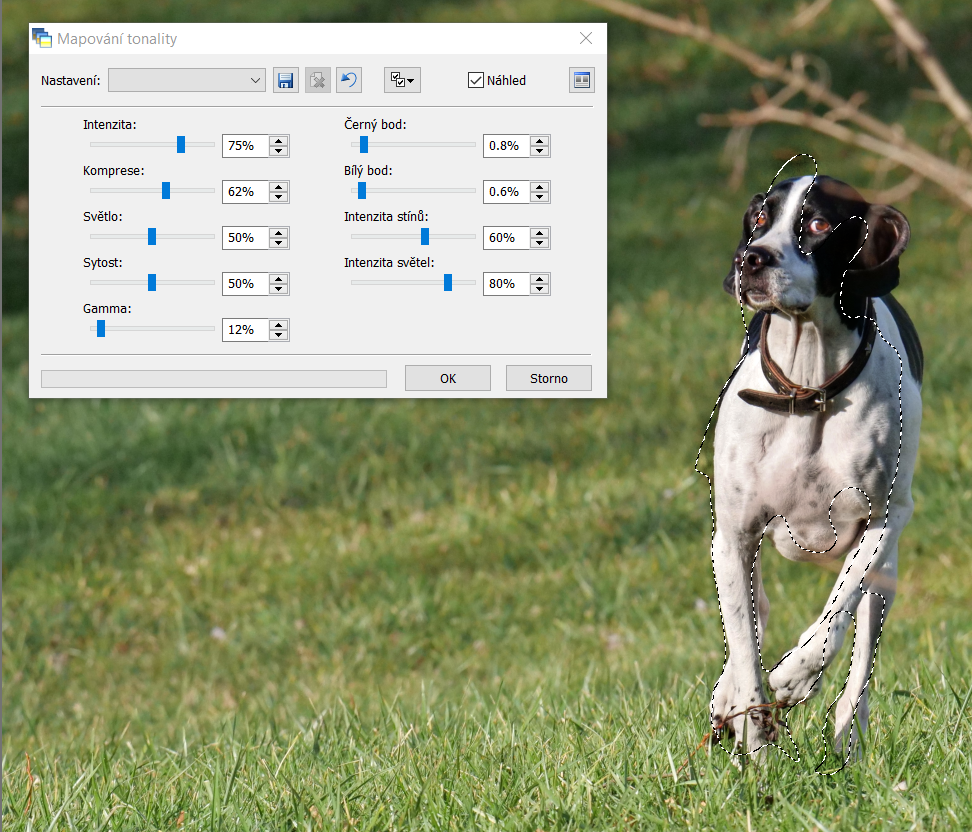Viewport: 972px width, 832px height.
Task: Click the Gamma value field showing 12%
Action: pos(245,329)
